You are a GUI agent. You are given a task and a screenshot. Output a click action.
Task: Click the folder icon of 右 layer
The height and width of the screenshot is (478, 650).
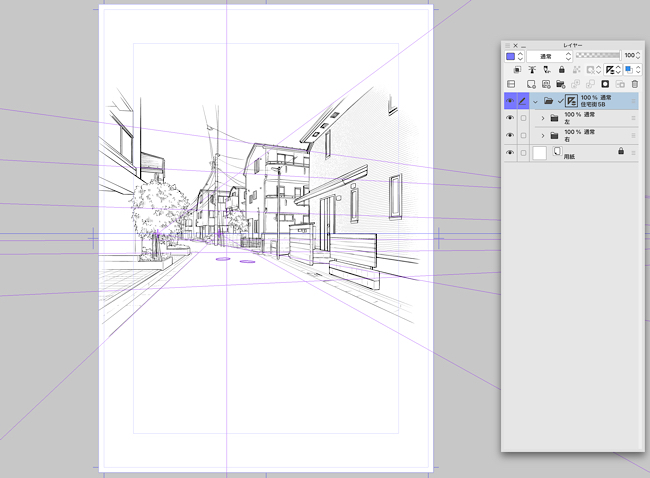coord(554,136)
